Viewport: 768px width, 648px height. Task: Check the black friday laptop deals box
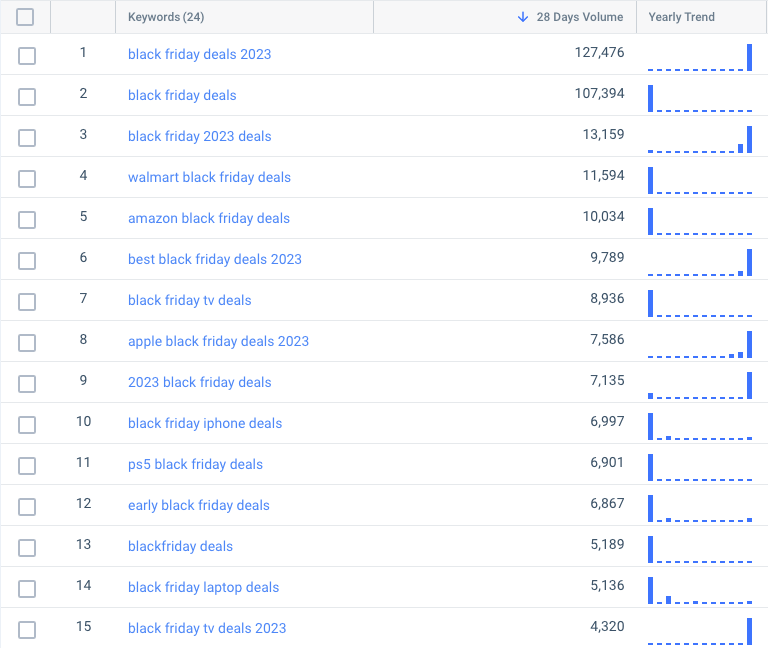[27, 589]
